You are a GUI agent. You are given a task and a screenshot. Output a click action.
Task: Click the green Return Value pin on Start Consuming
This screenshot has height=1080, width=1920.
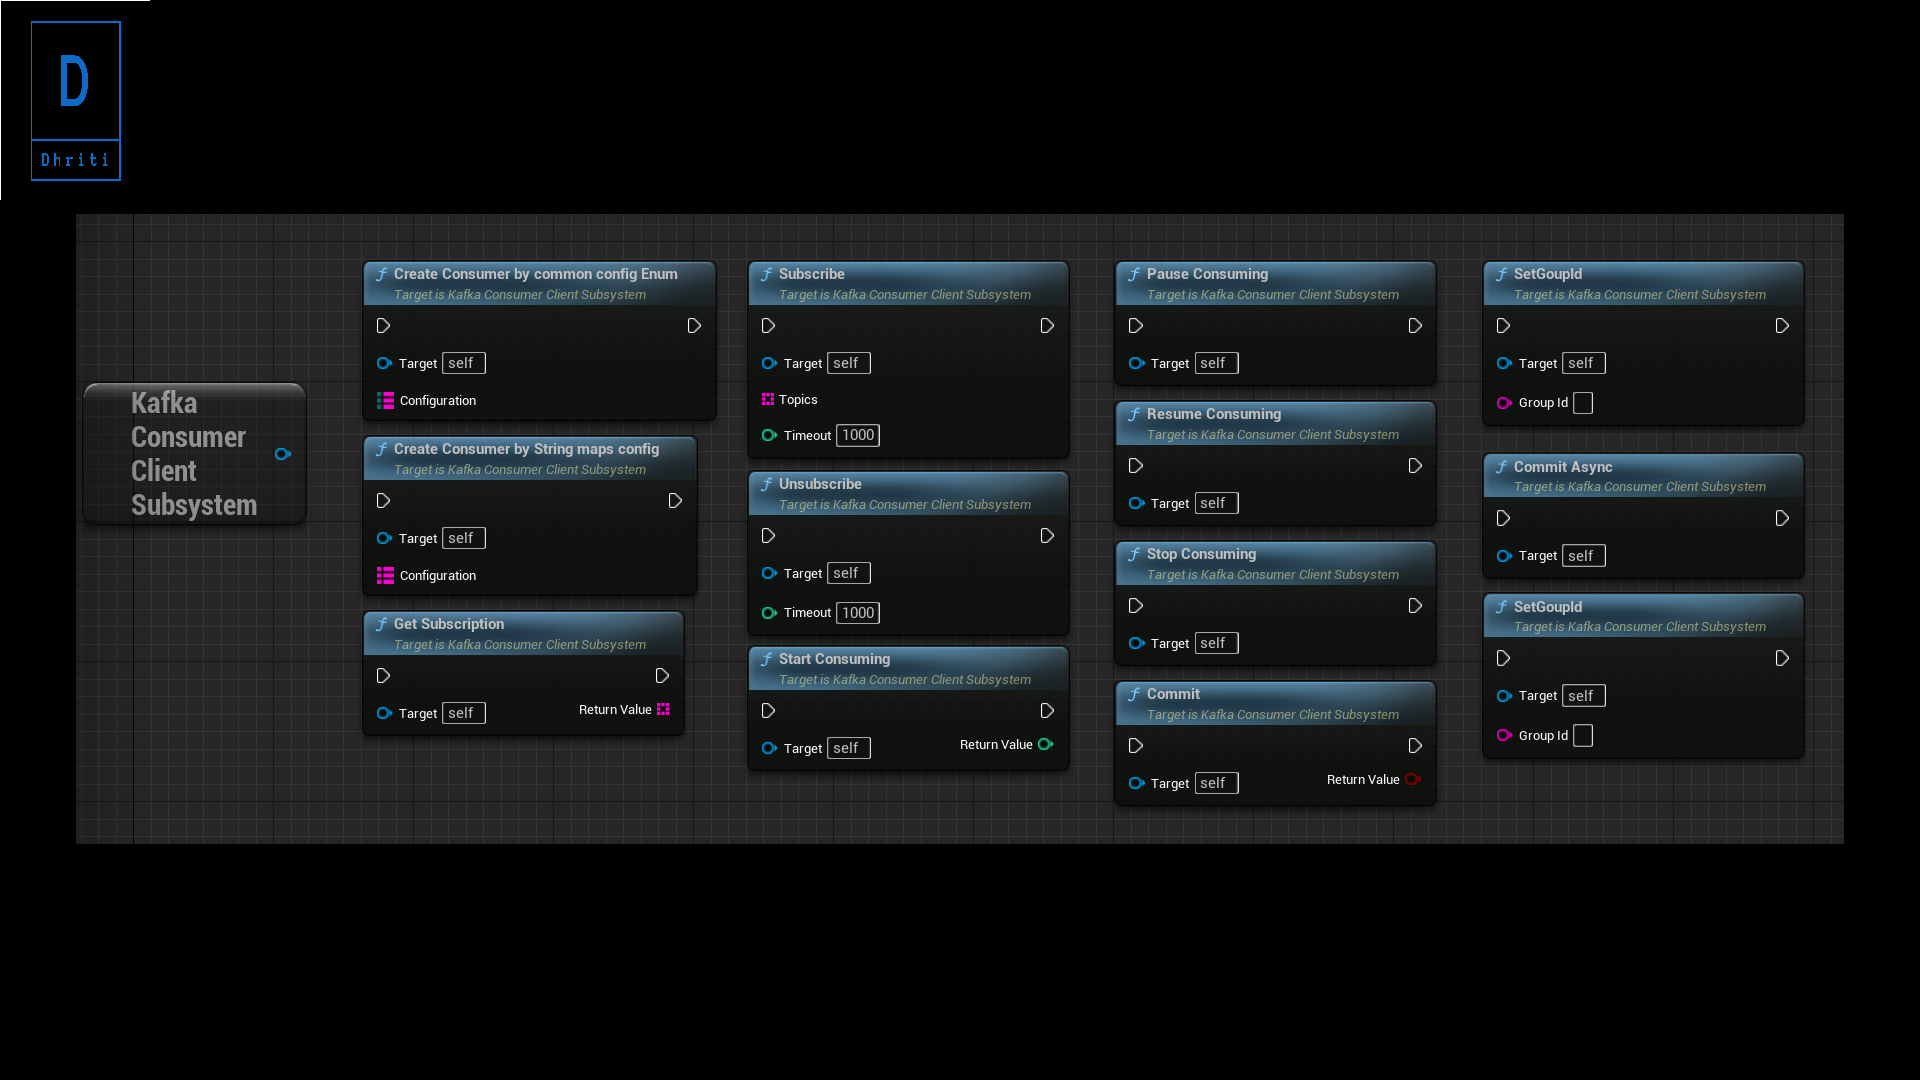coord(1046,744)
